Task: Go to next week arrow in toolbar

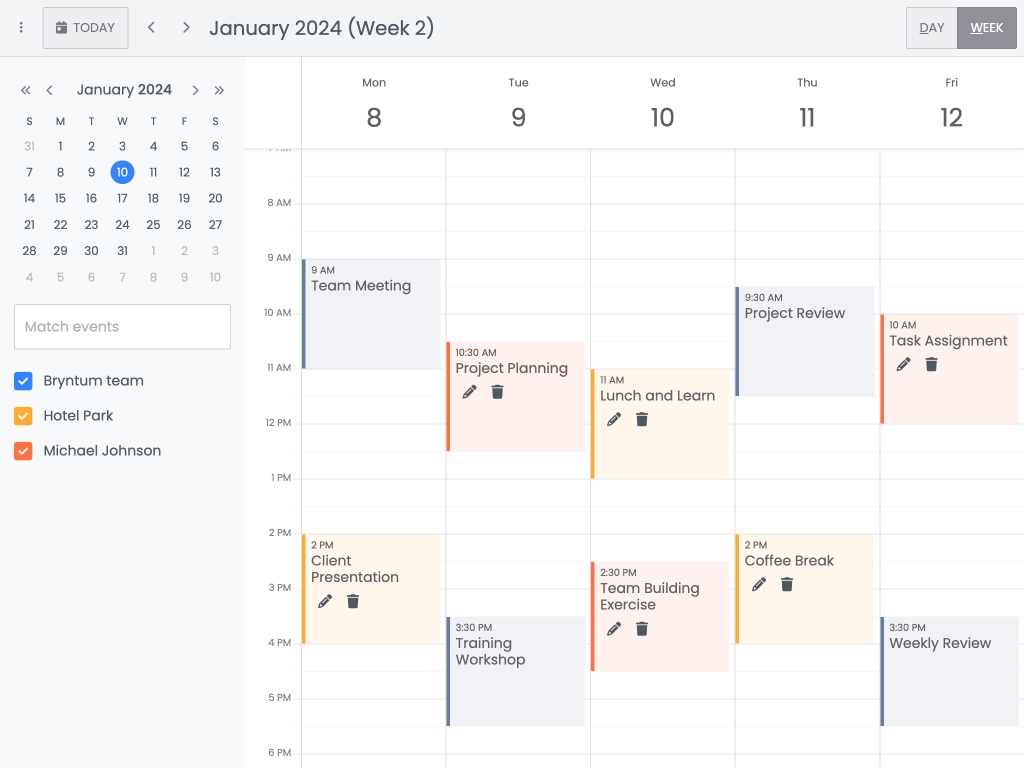Action: click(186, 27)
